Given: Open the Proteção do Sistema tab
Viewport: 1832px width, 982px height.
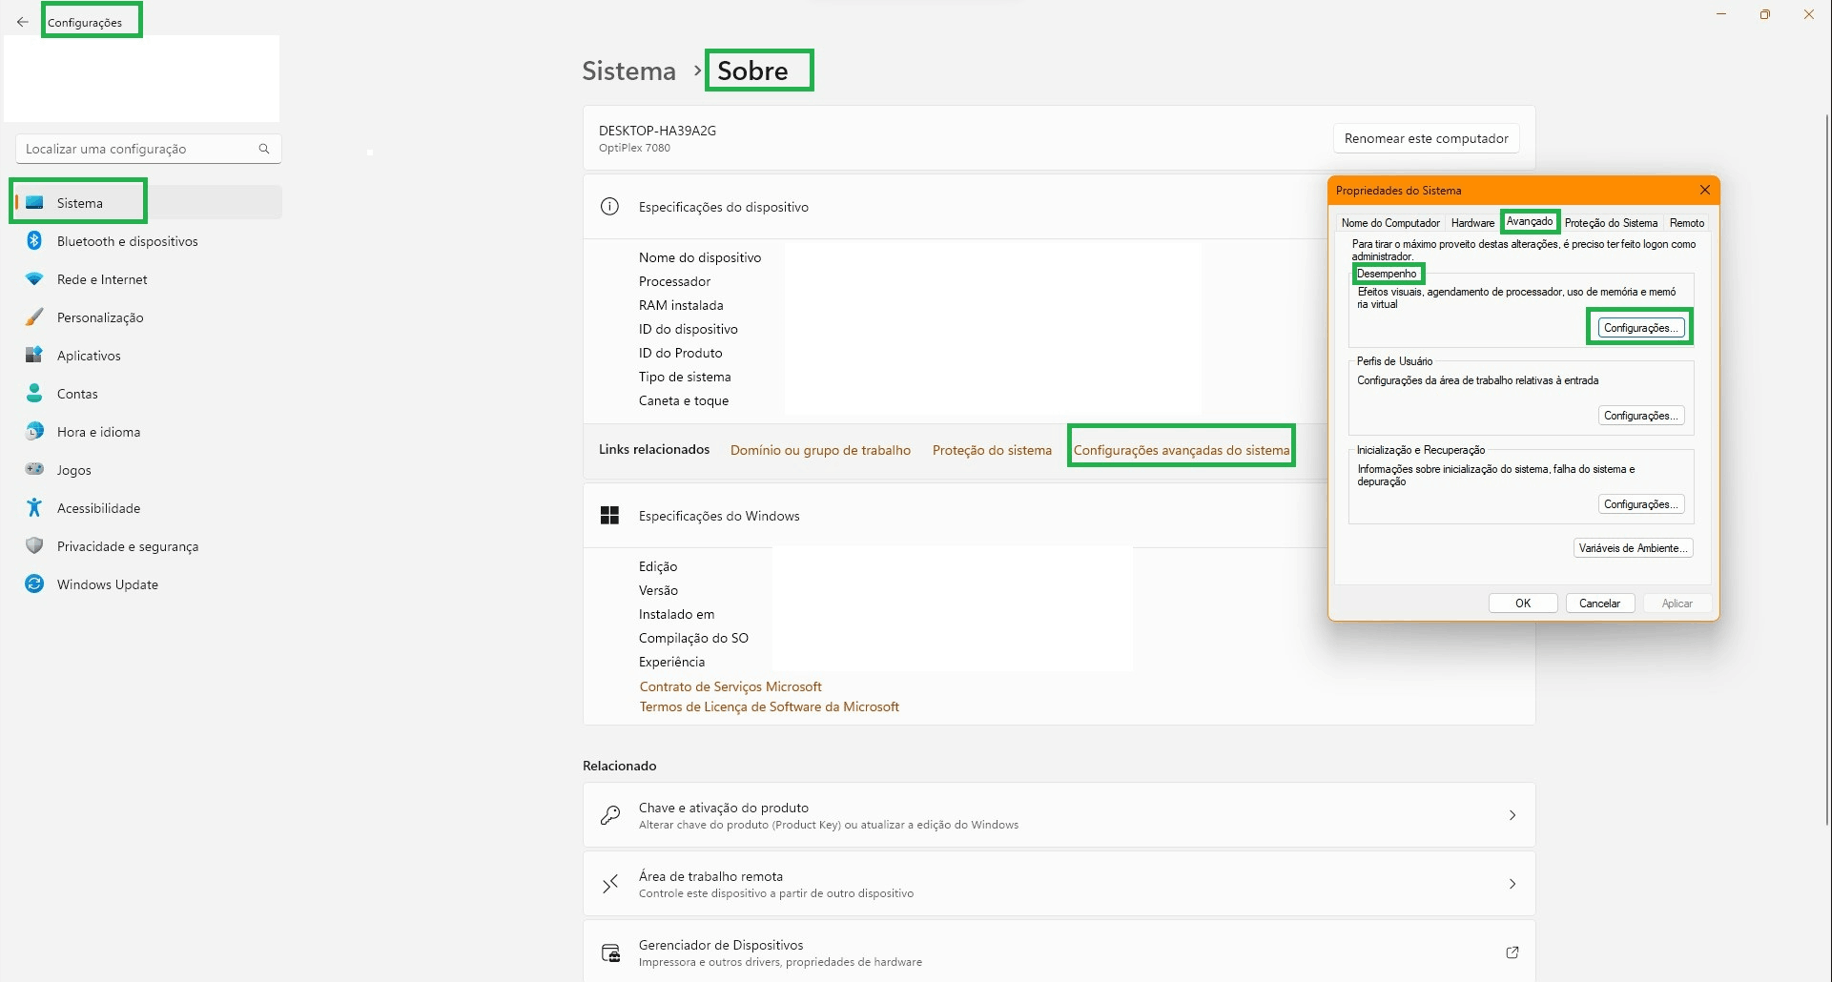Looking at the screenshot, I should [x=1610, y=223].
